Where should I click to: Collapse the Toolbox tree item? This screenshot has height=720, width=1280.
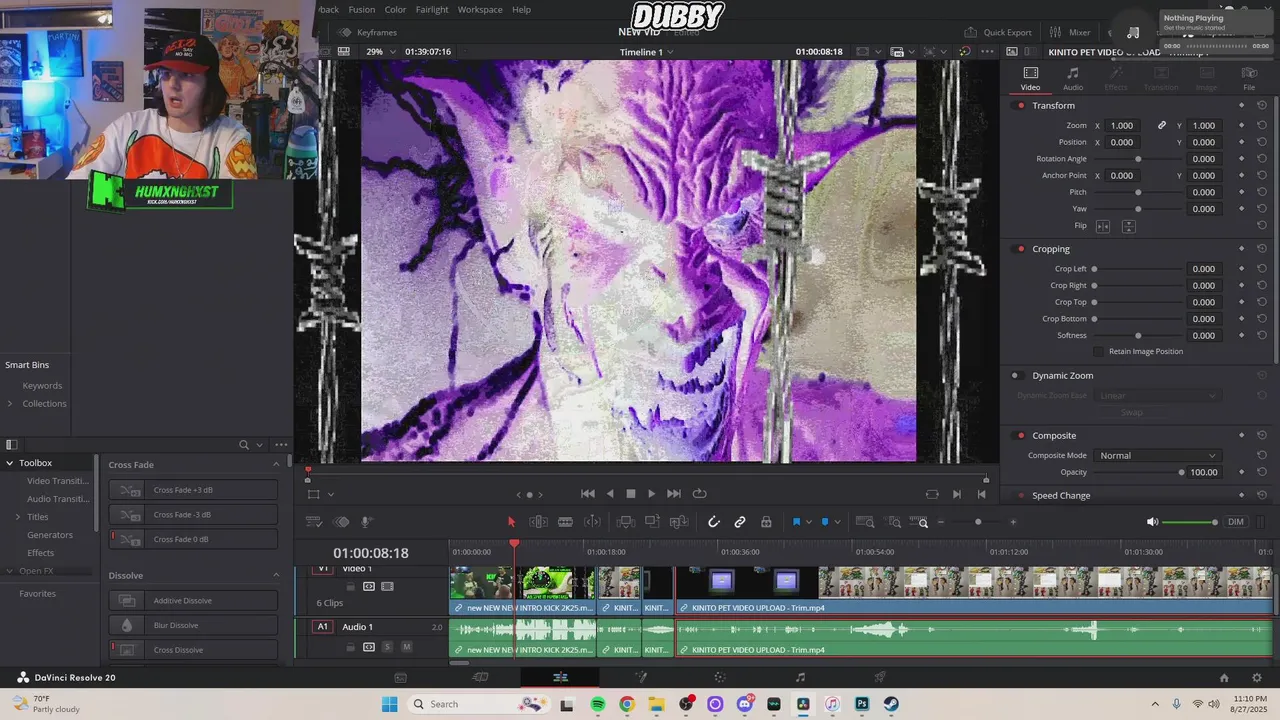point(10,463)
